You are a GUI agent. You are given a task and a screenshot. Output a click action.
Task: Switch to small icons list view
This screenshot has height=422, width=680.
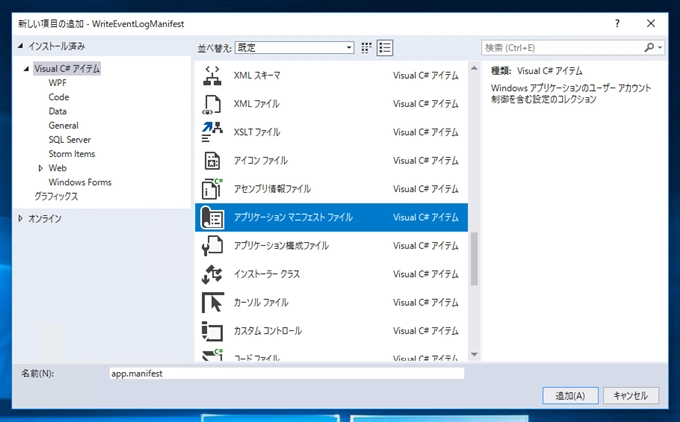(385, 48)
